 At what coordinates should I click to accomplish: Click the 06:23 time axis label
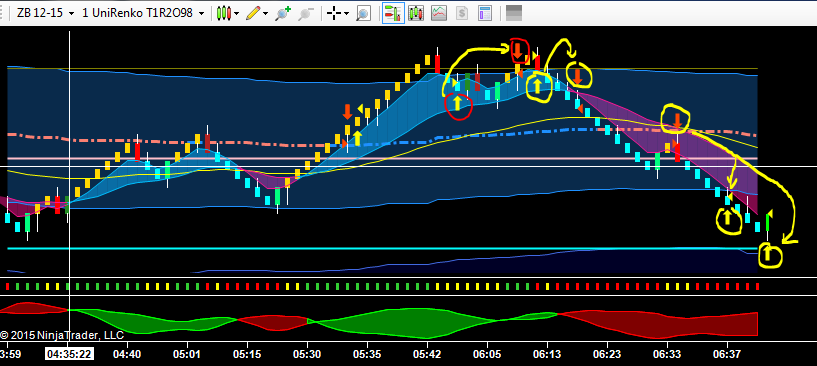608,355
